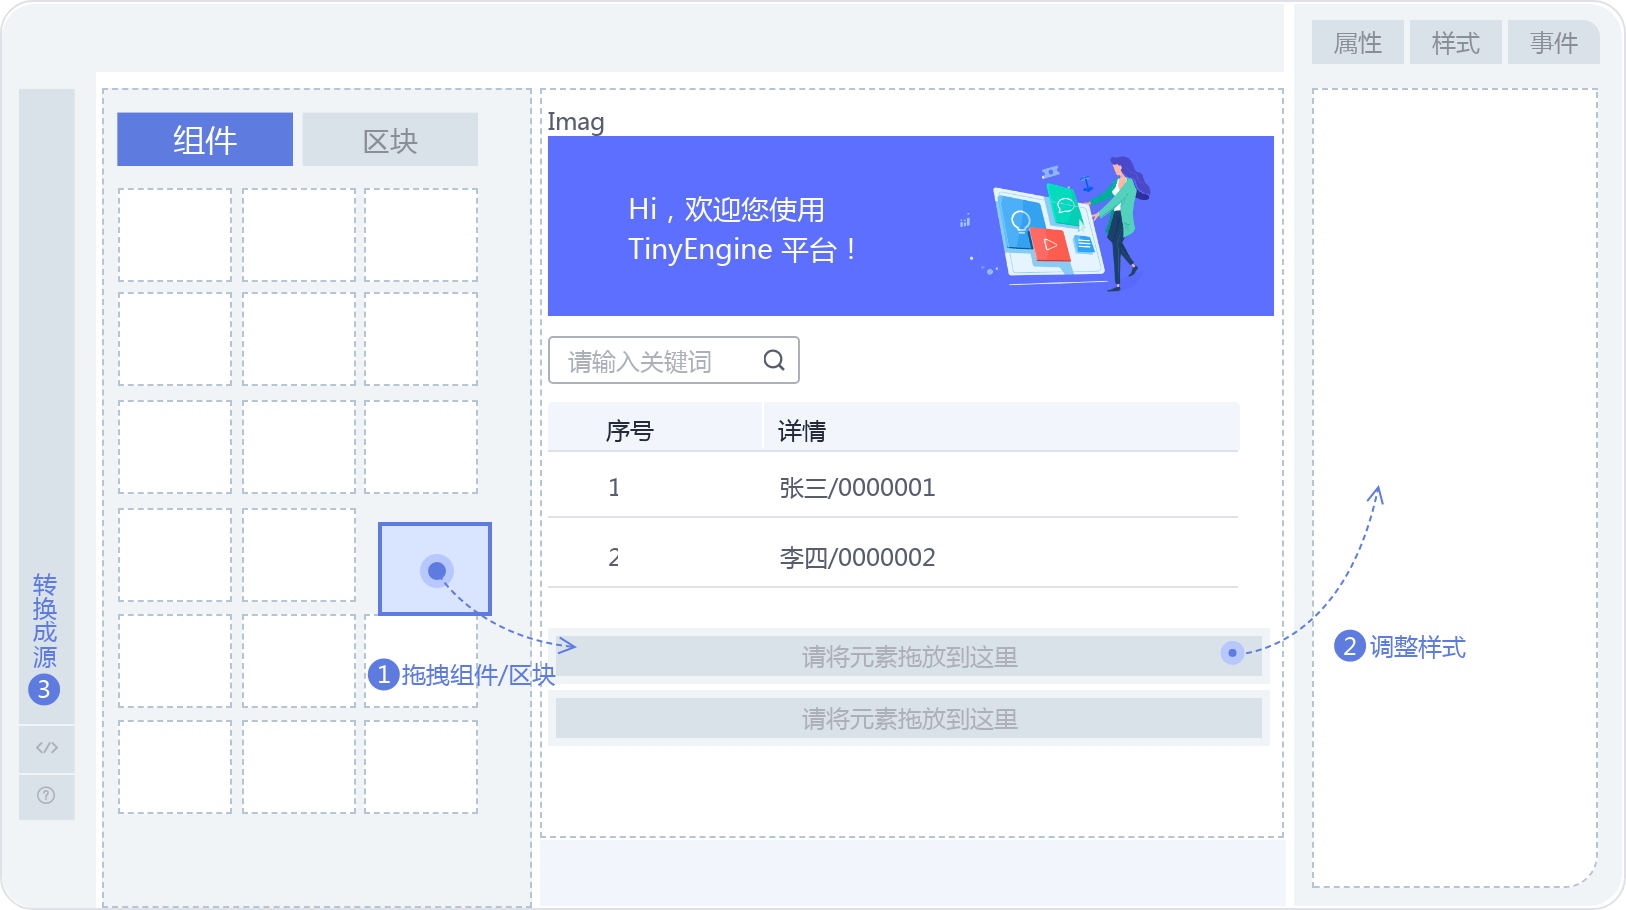1626x910 pixels.
Task: Click the second 请将元素拖放到这里 drop area
Action: pos(909,719)
